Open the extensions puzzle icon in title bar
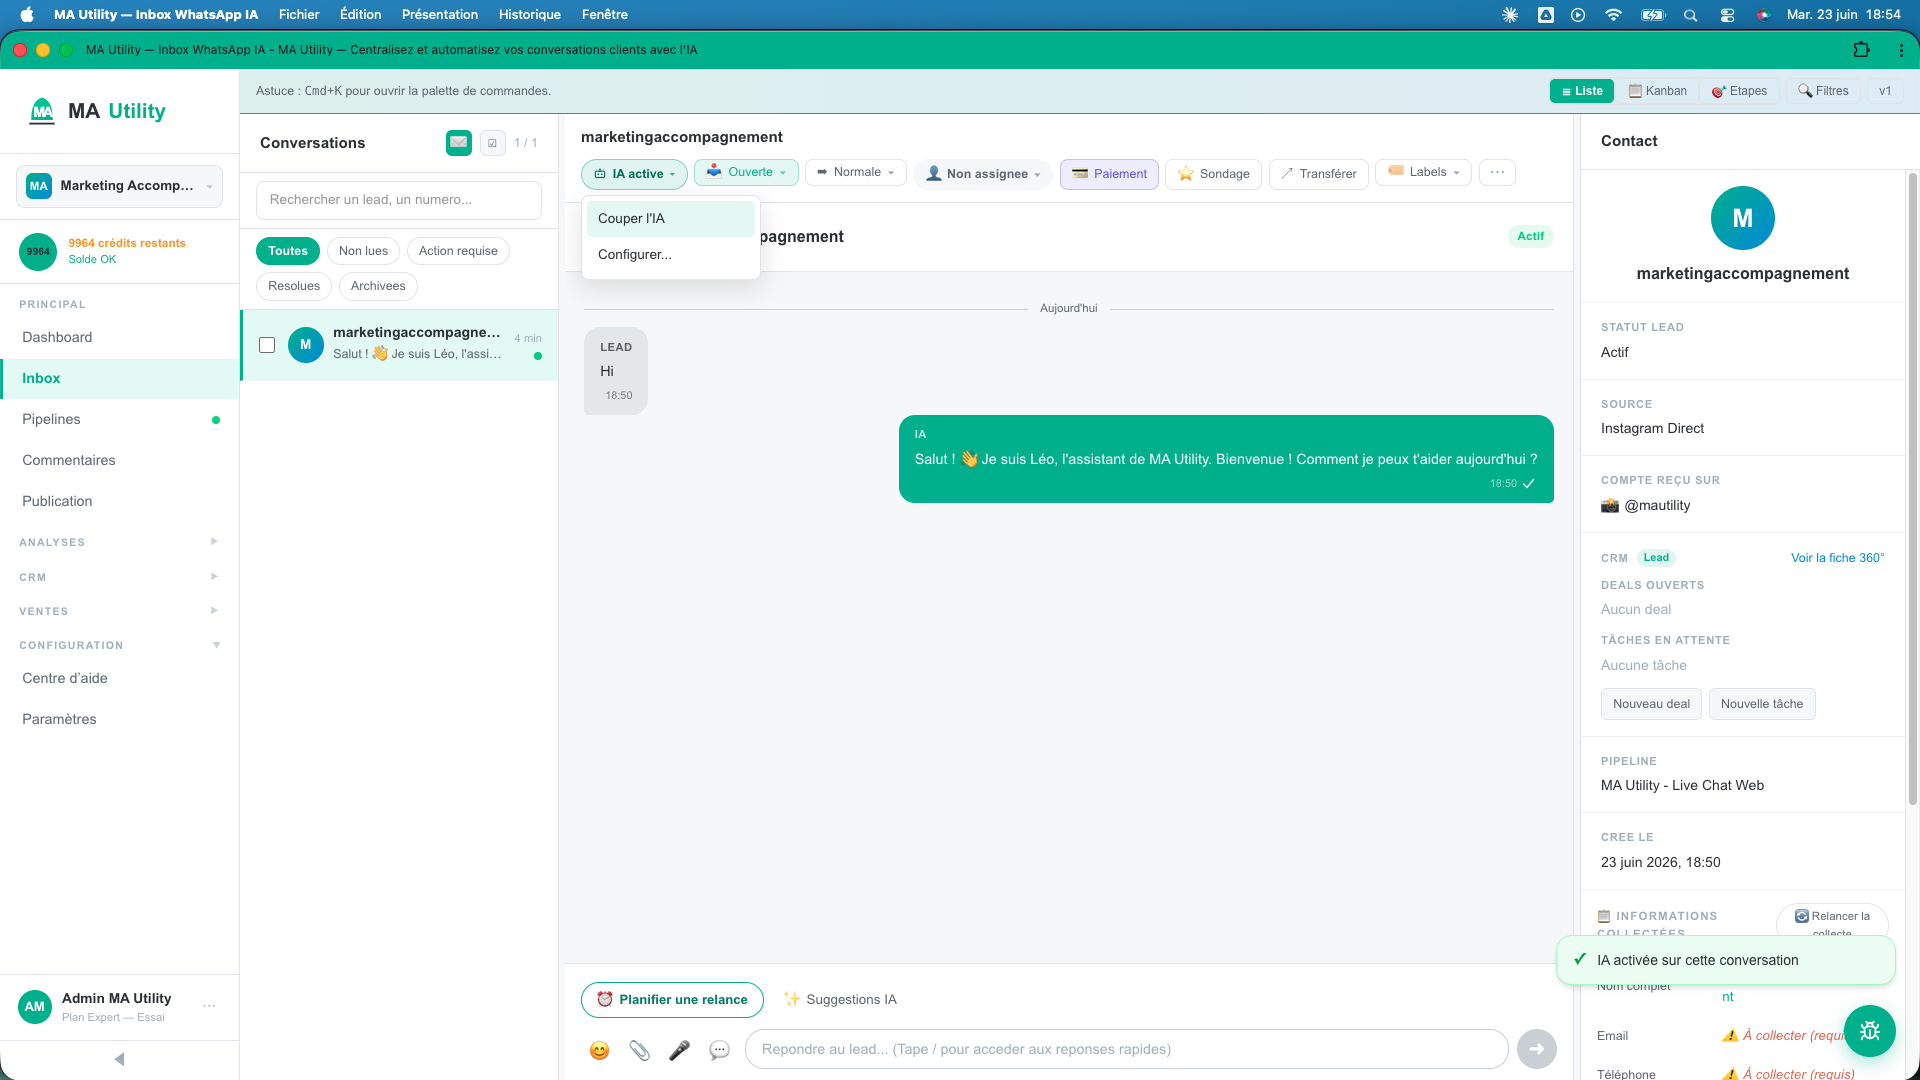Screen dimensions: 1920x1080 [1861, 50]
